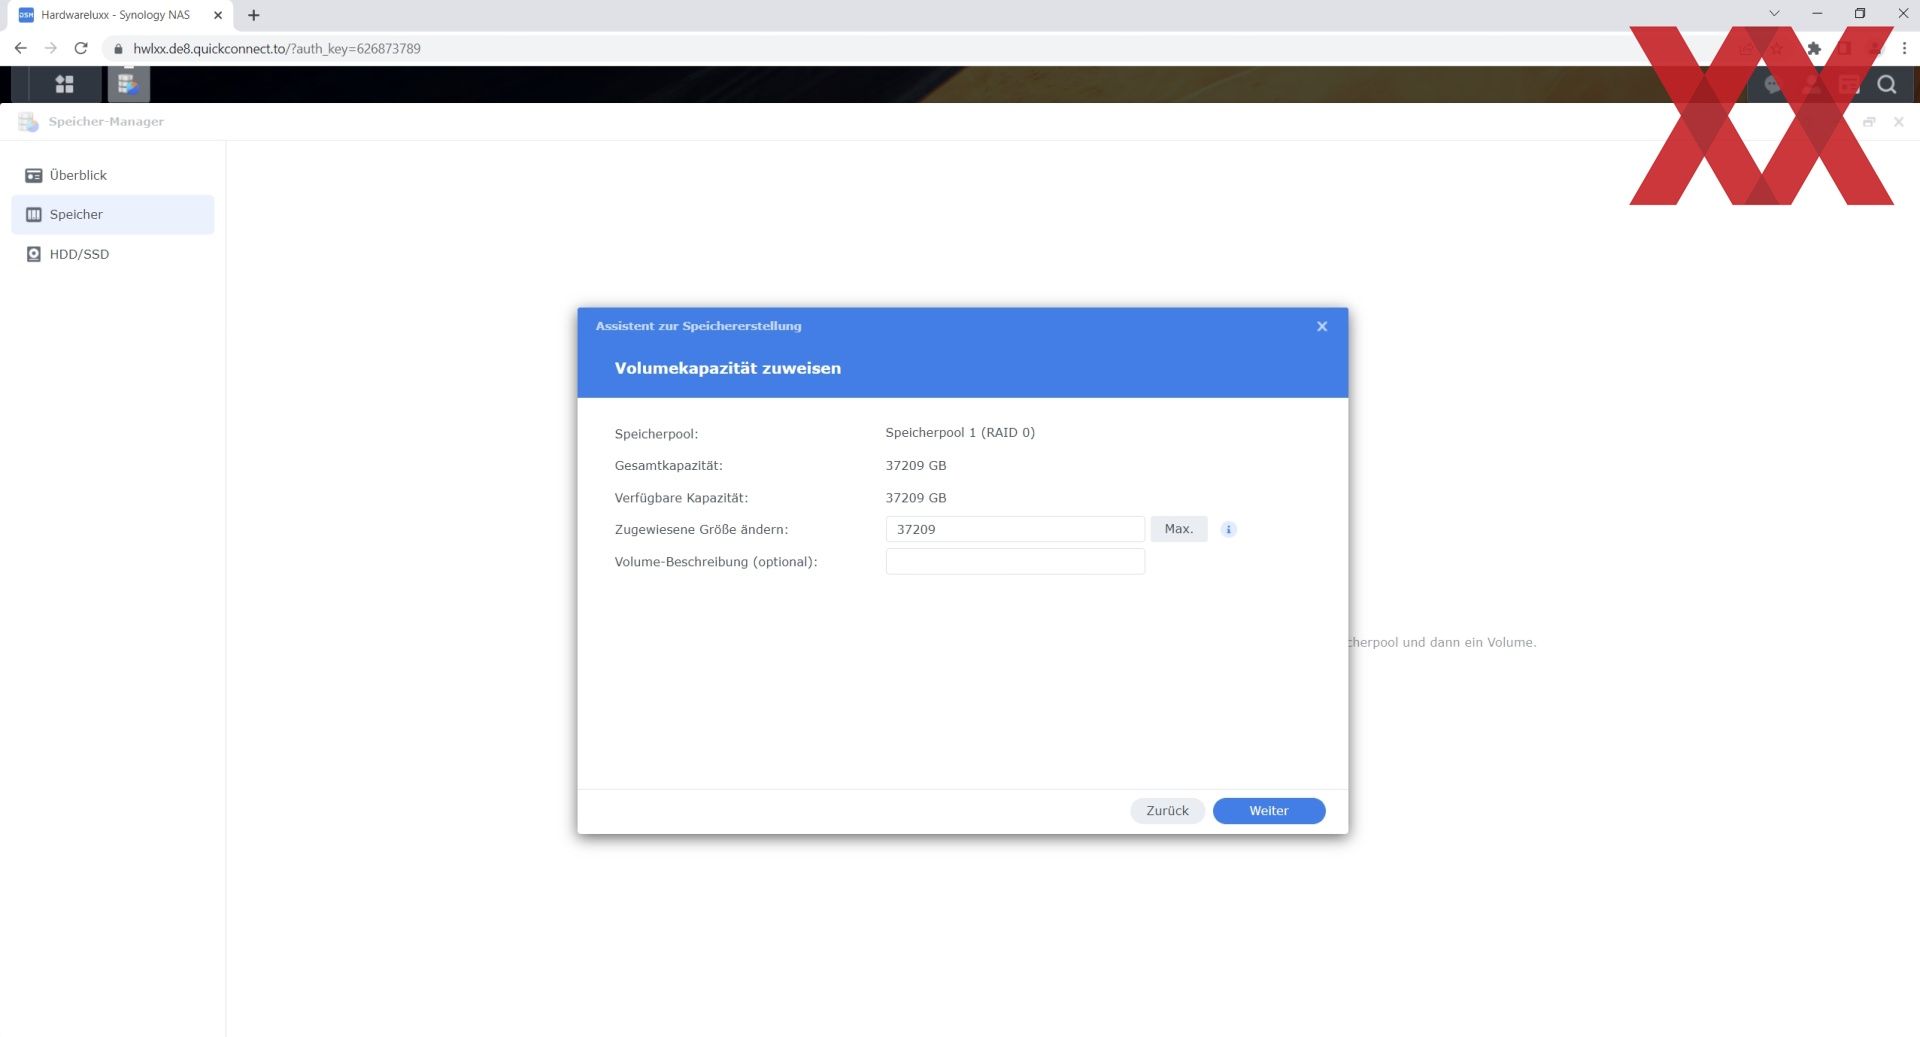
Task: Click the tab search chevron in Chrome
Action: tap(1774, 14)
